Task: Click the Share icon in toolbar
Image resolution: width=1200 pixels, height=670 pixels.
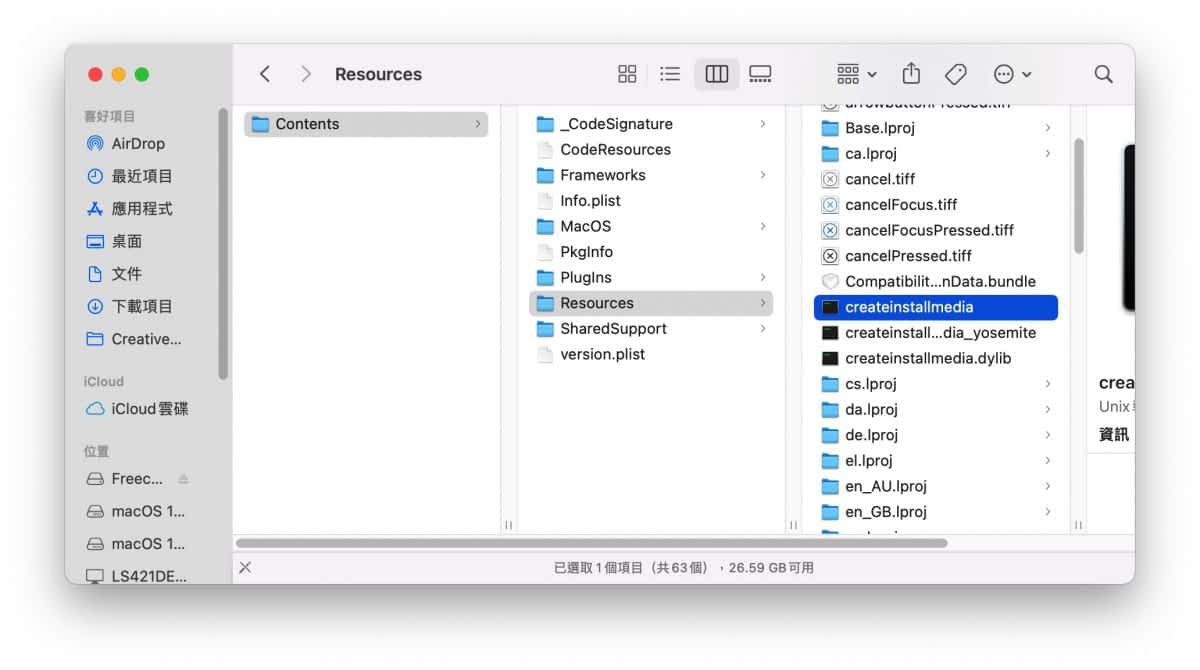Action: point(911,74)
